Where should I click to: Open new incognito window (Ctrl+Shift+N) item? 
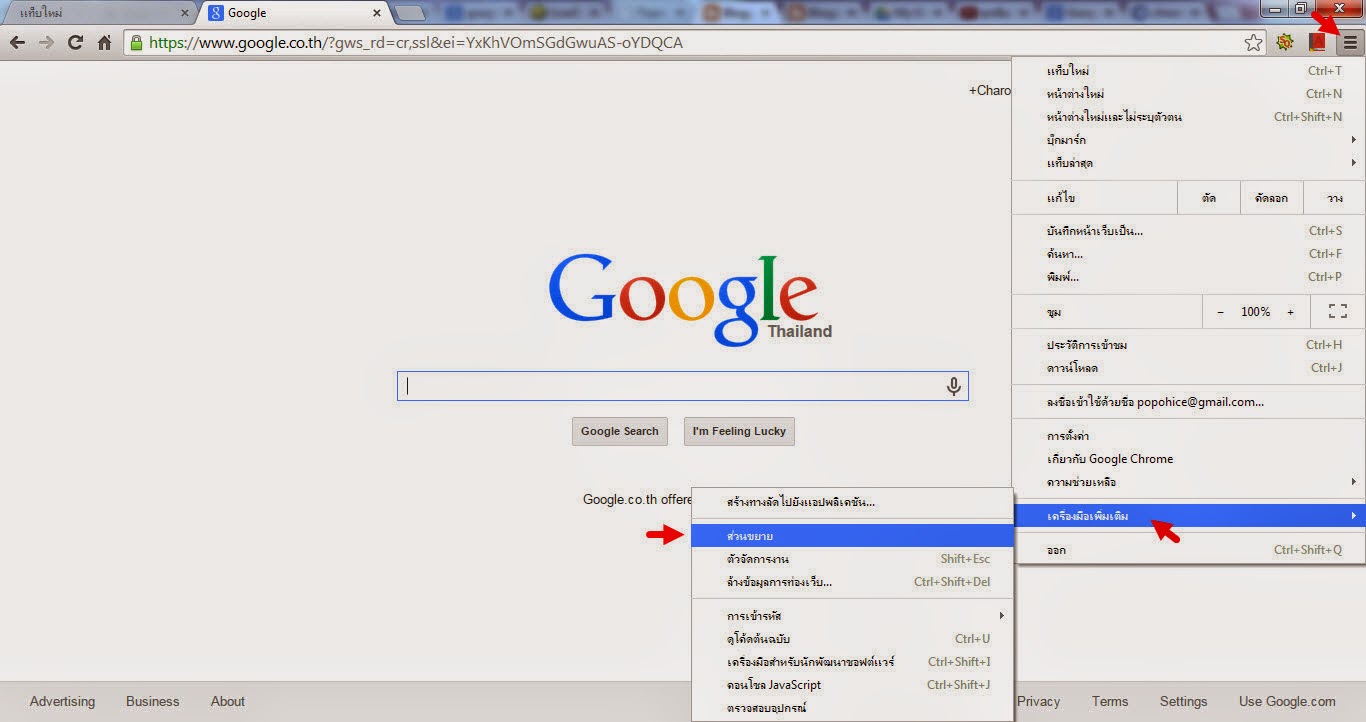tap(1188, 117)
